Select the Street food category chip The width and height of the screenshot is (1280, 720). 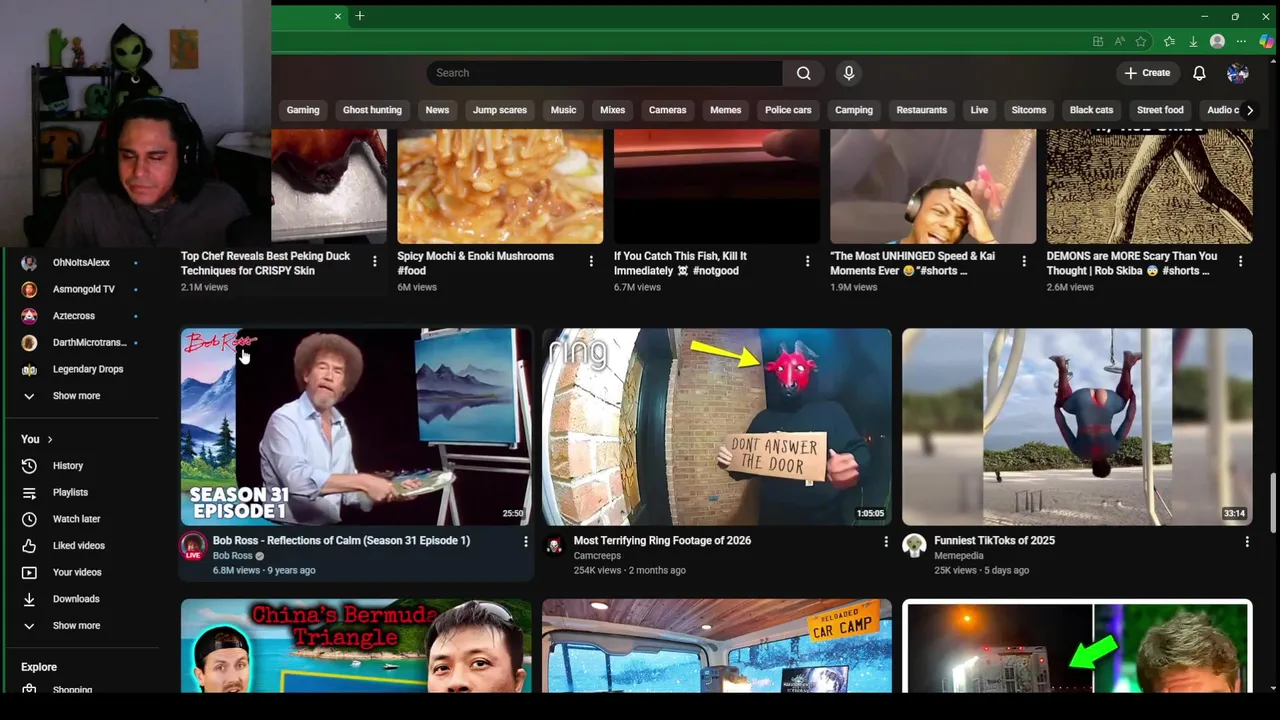pos(1160,110)
